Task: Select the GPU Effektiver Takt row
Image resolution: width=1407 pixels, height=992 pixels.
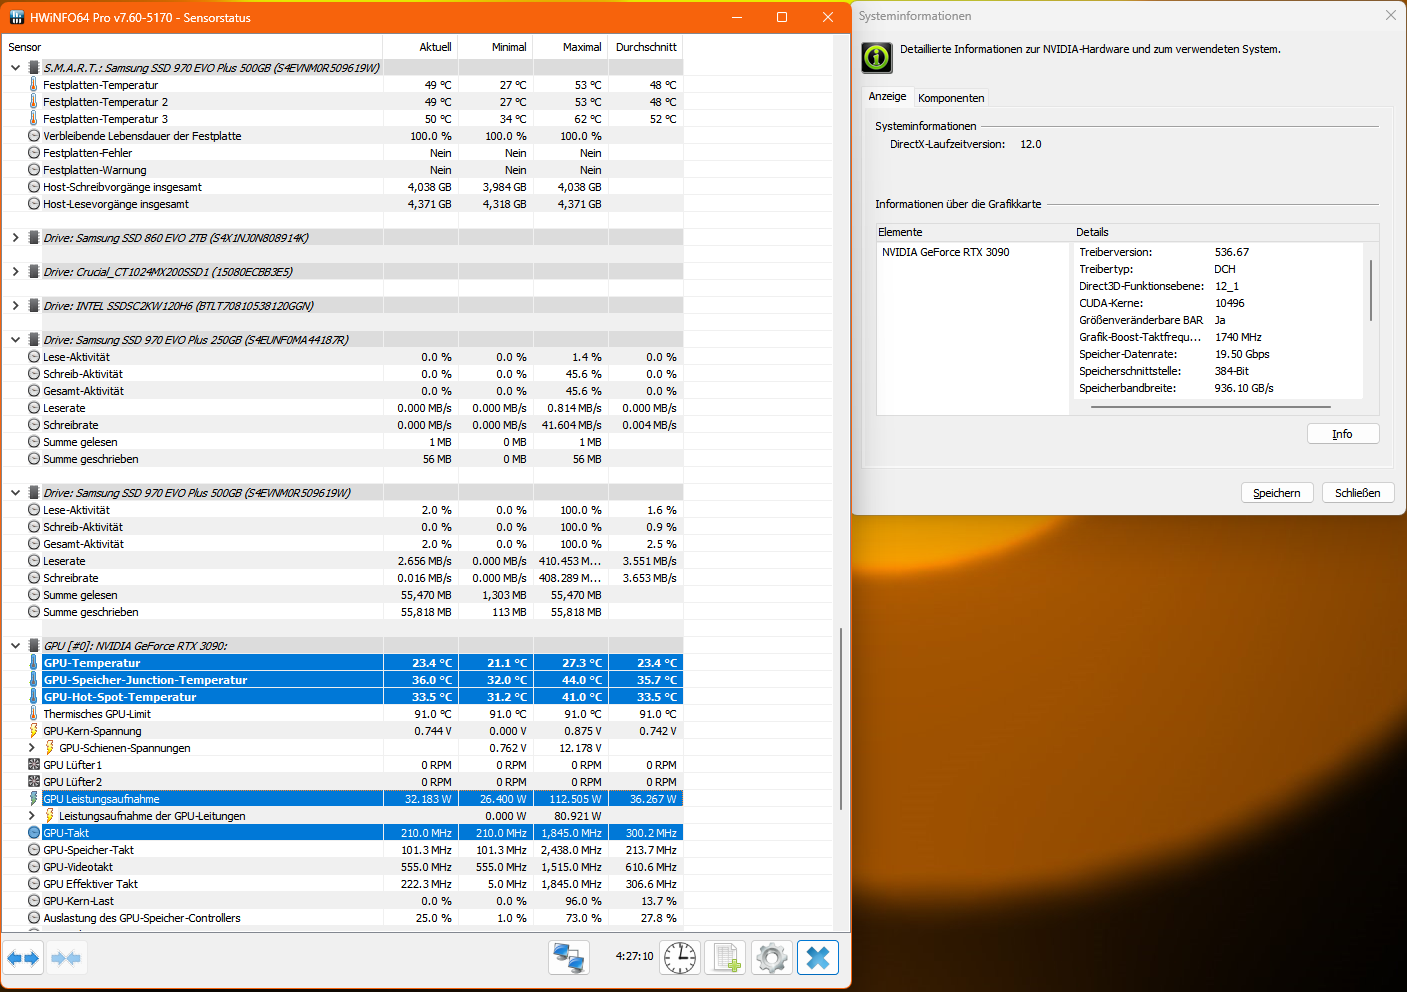Action: coord(342,884)
